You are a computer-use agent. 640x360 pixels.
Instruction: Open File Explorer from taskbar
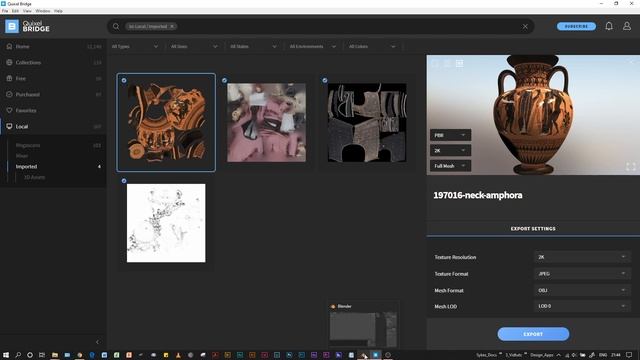tap(55, 355)
